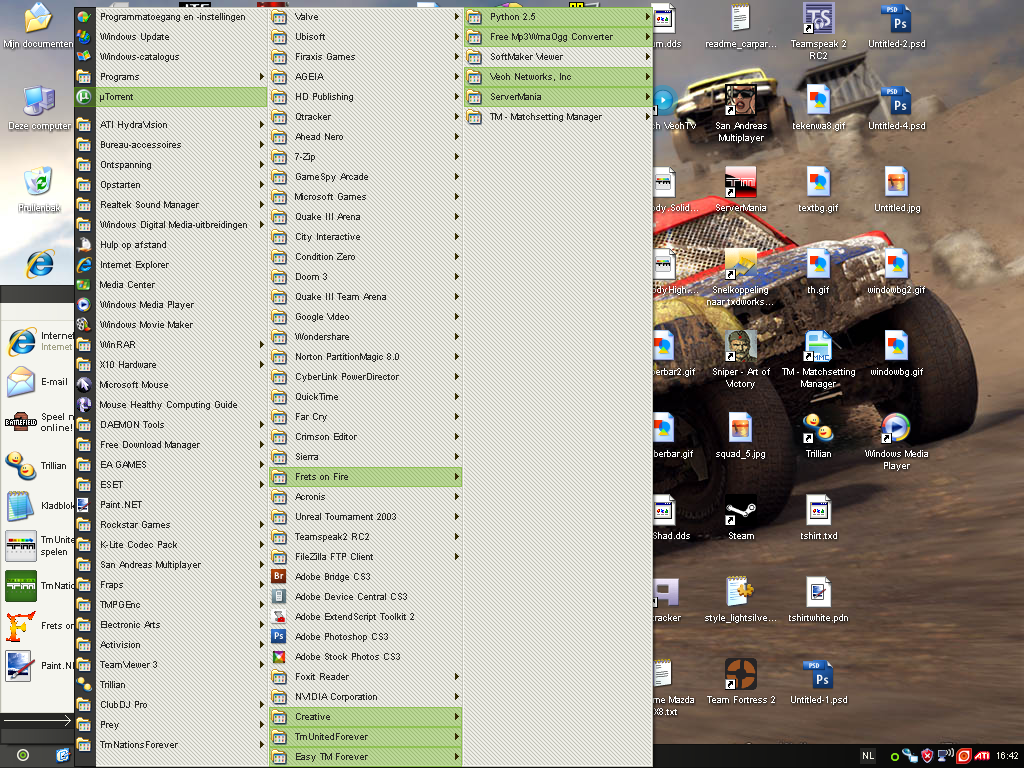This screenshot has height=768, width=1024.
Task: Click the µTorrent entry's green icon
Action: (x=84, y=97)
